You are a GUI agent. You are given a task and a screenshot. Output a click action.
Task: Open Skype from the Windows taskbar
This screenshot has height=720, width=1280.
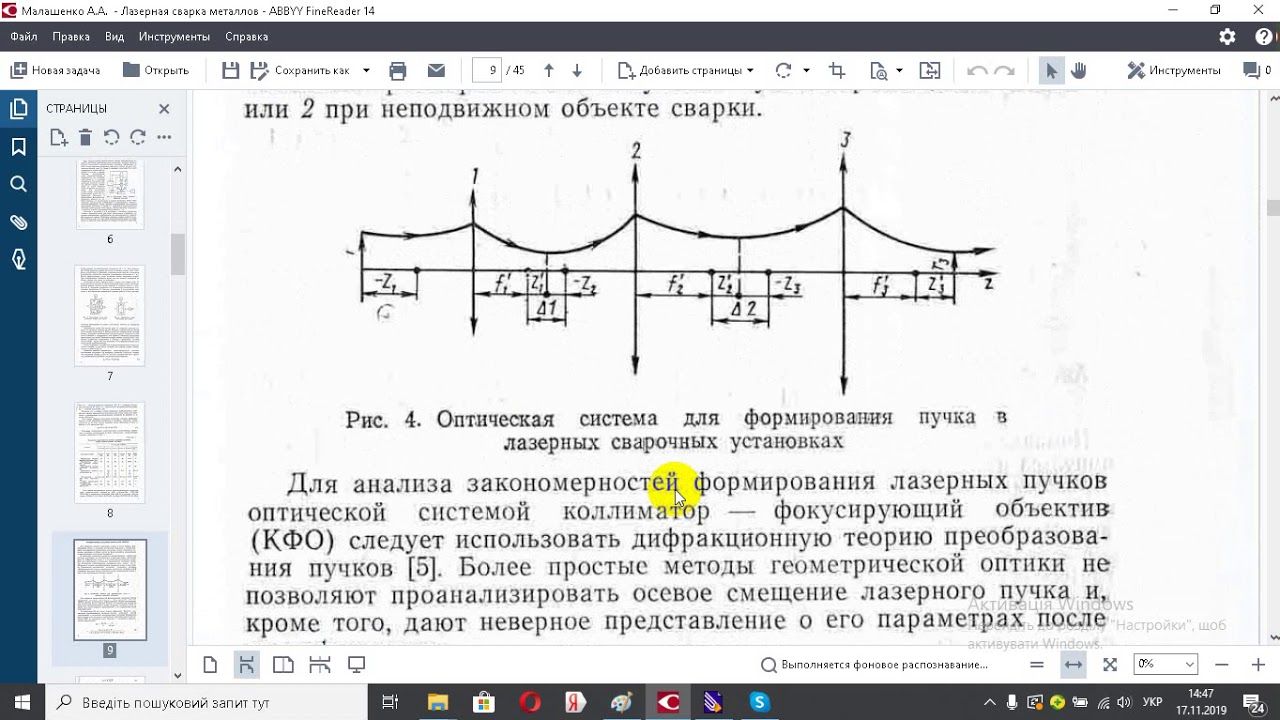coord(759,702)
